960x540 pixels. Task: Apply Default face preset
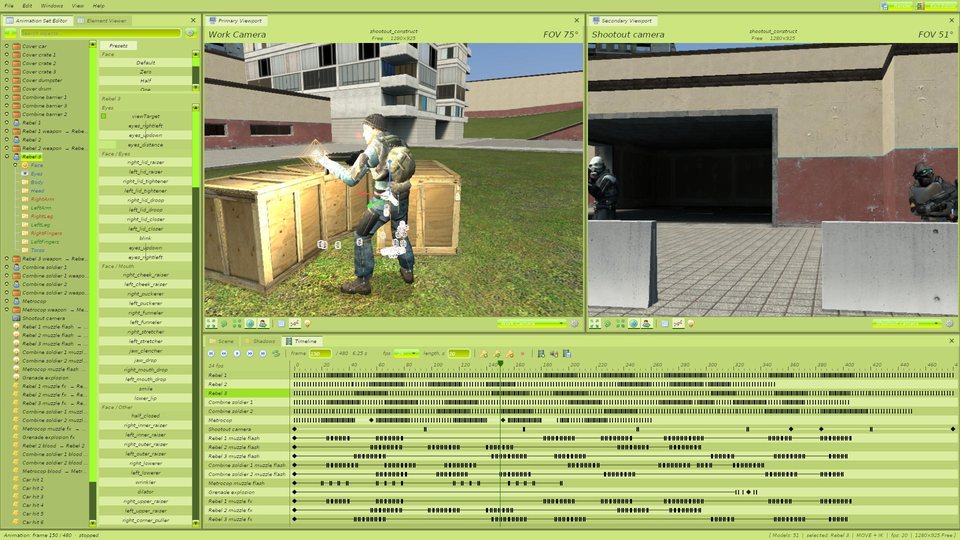click(145, 62)
